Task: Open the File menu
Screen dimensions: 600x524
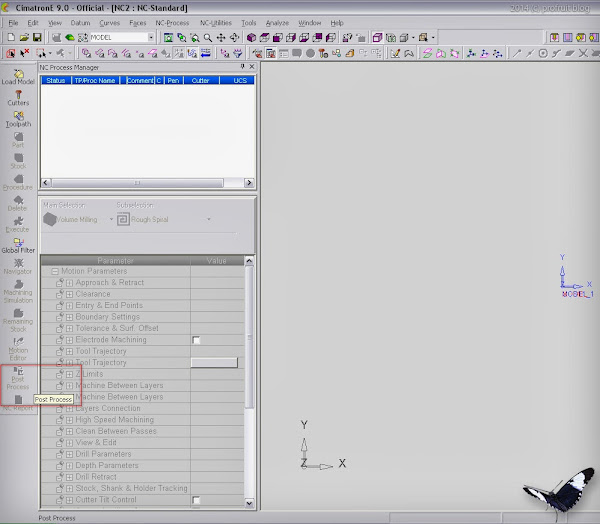Action: 13,23
